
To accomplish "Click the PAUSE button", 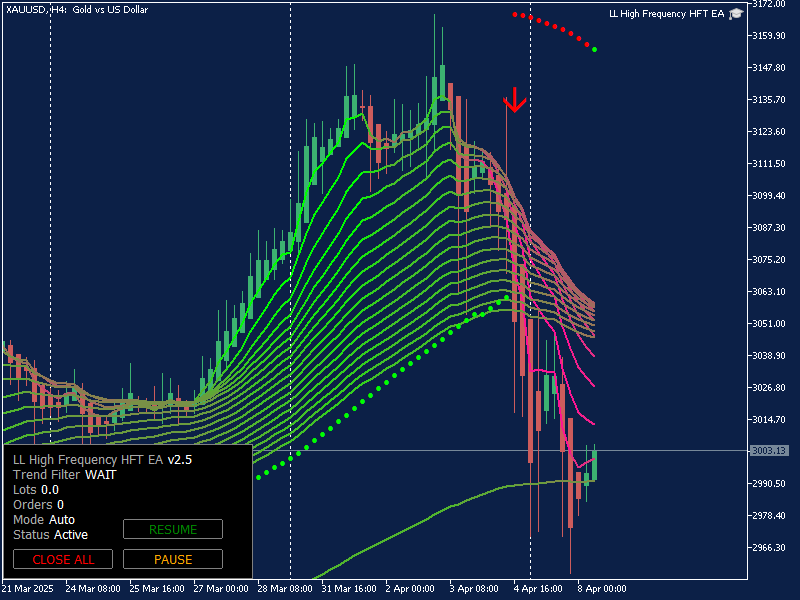I will click(173, 559).
